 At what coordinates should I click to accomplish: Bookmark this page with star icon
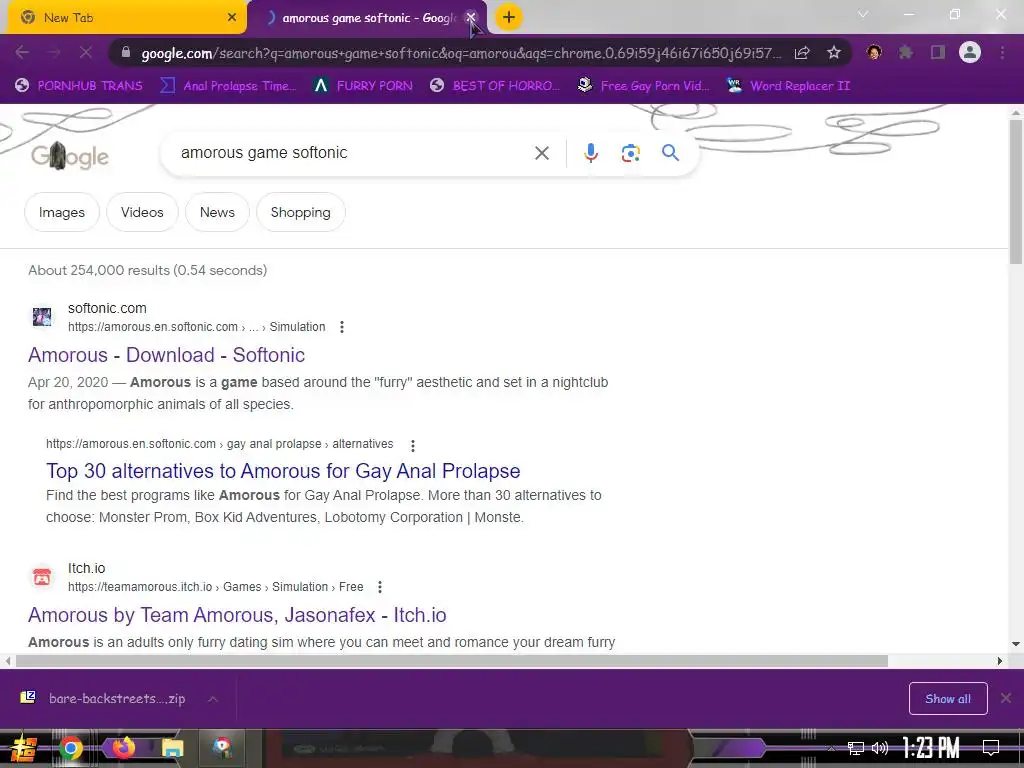coord(834,53)
